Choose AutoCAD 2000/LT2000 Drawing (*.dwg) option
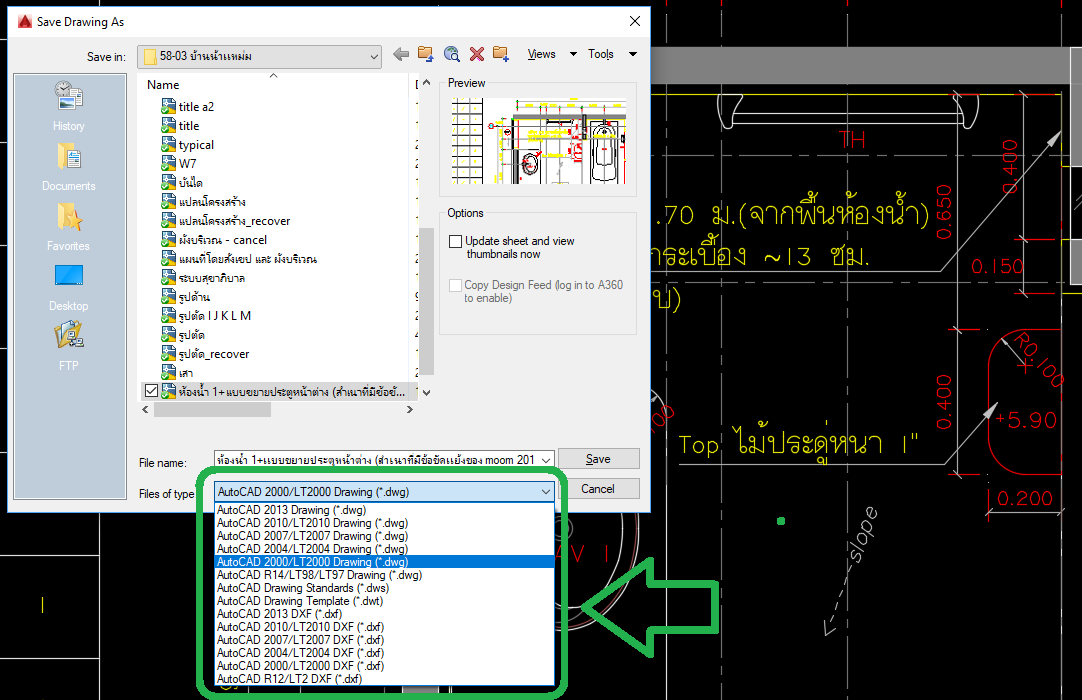1082x700 pixels. (384, 562)
